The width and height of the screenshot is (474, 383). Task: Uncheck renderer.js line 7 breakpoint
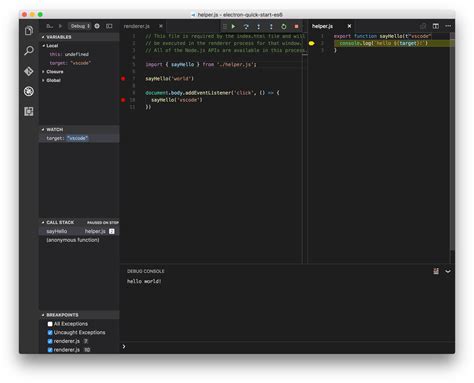(x=50, y=341)
